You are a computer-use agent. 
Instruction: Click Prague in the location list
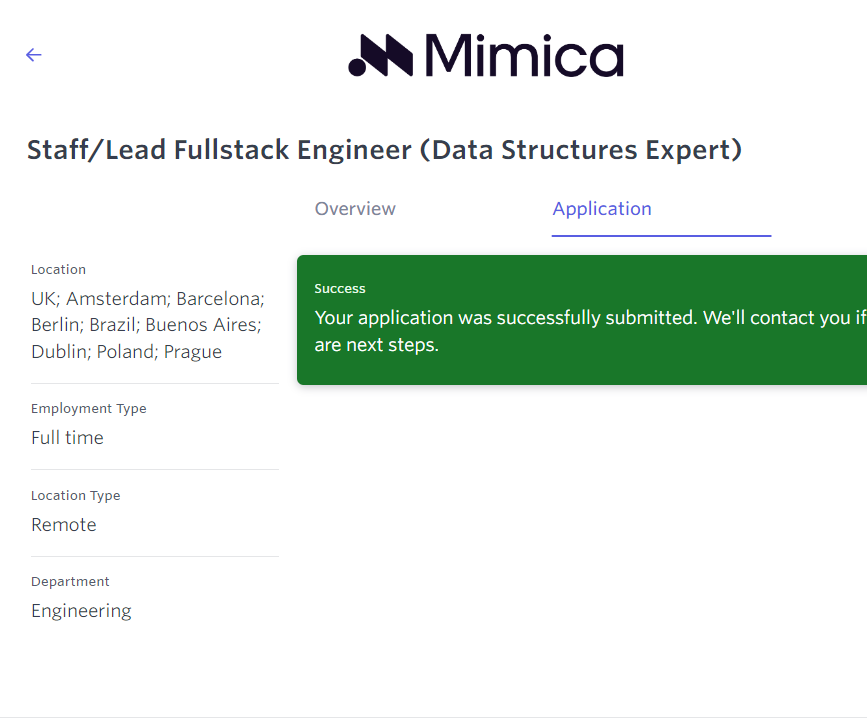193,352
